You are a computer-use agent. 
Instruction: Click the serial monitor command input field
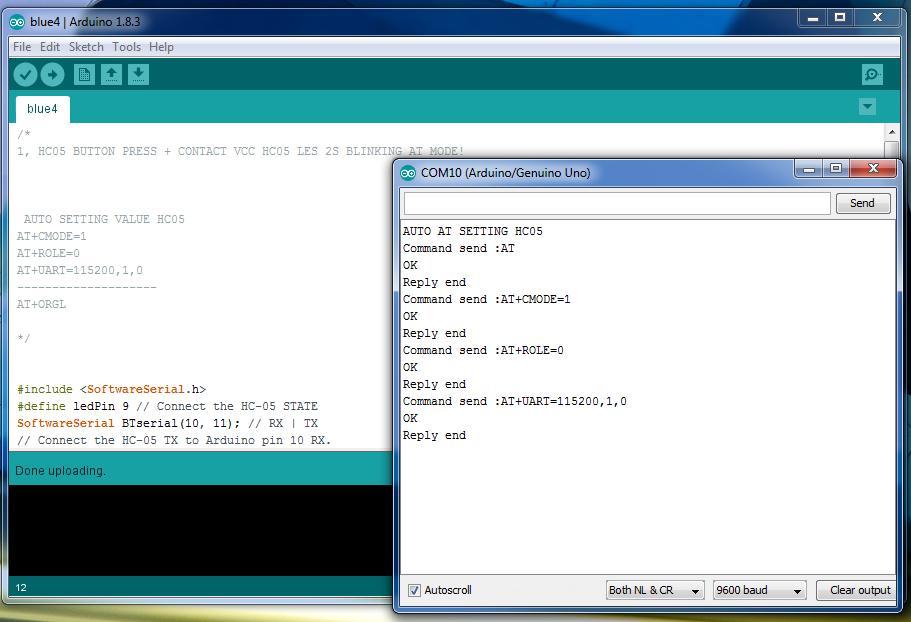tap(617, 203)
